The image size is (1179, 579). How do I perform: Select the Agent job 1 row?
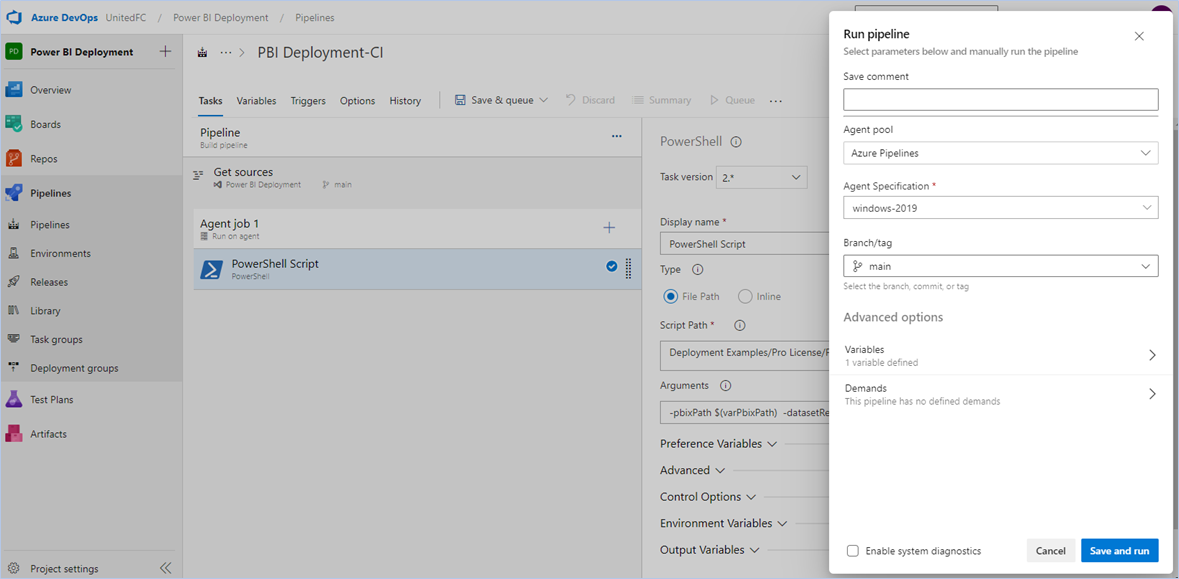click(x=417, y=229)
